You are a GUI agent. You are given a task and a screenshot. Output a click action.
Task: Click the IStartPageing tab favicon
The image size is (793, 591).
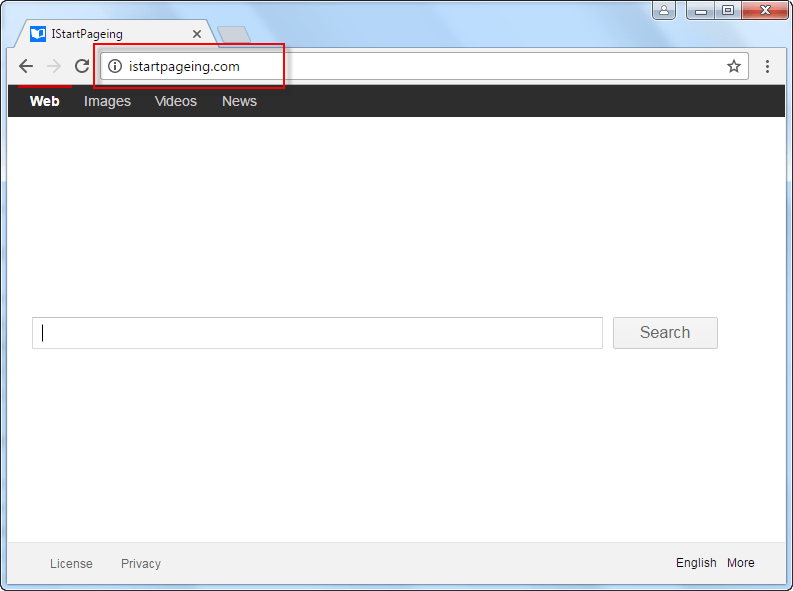(38, 34)
